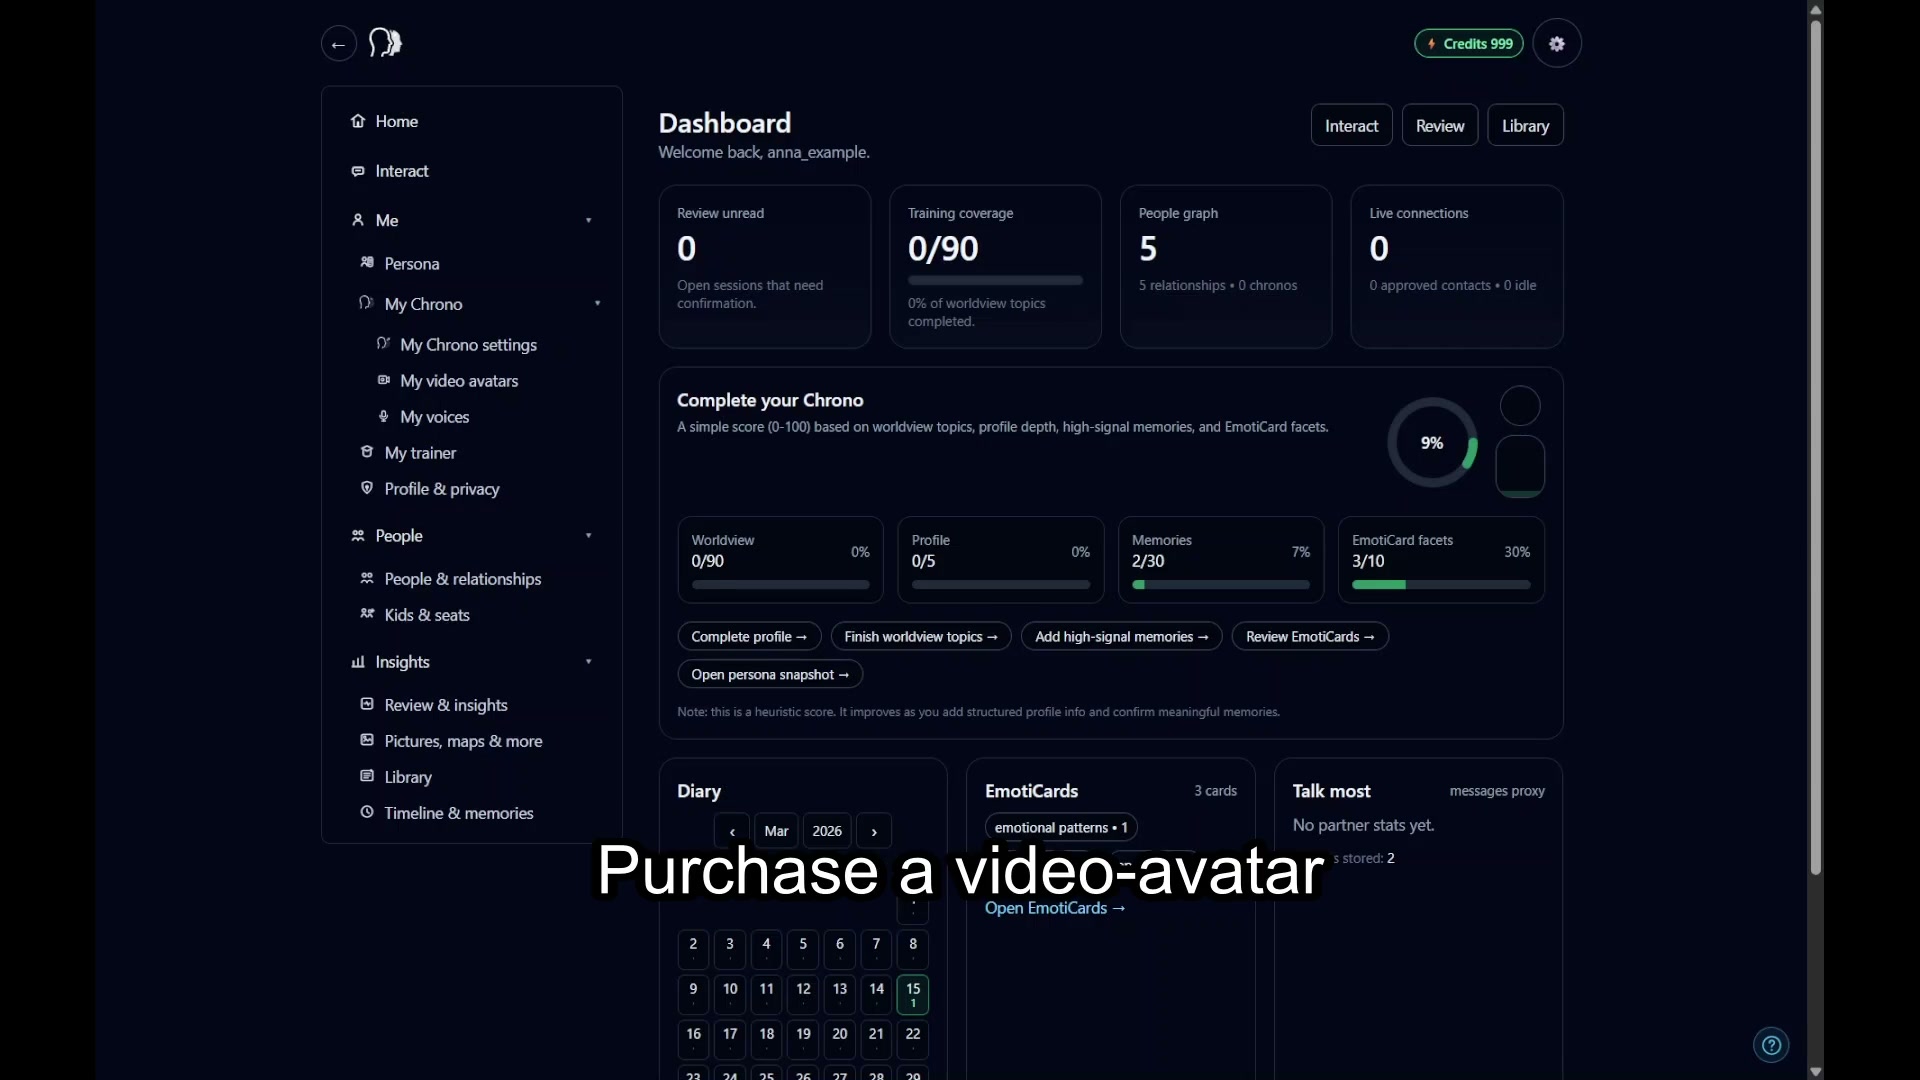
Task: Open the Mar month selector
Action: click(776, 831)
